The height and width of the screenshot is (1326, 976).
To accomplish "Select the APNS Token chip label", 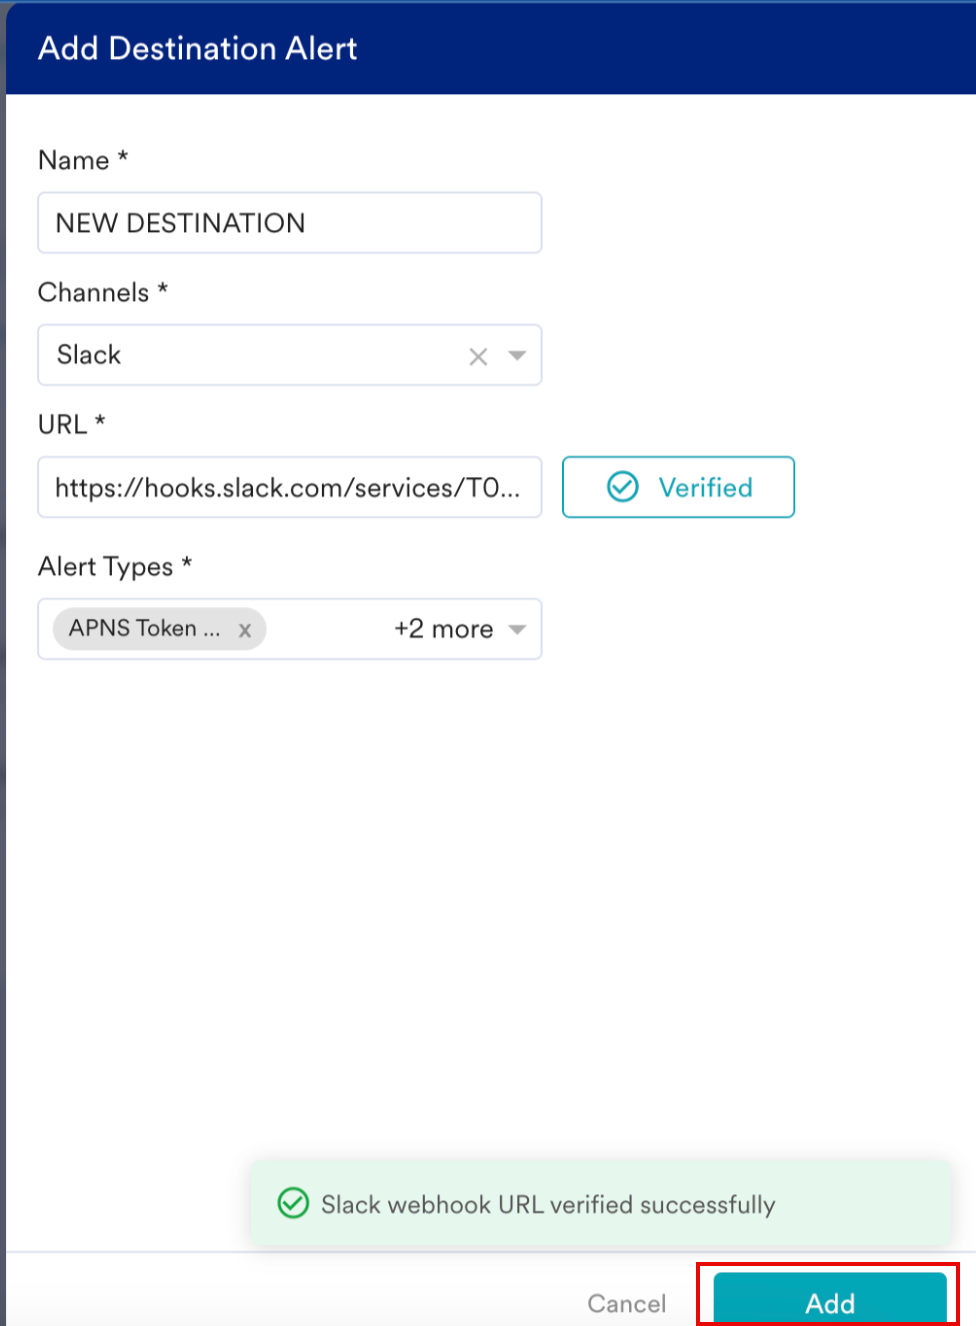I will (x=144, y=629).
